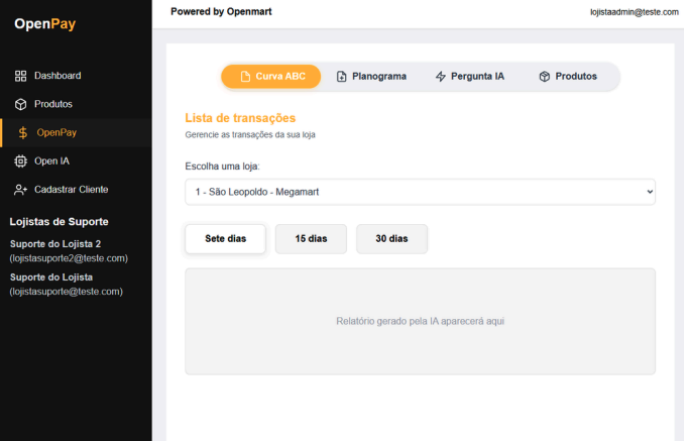The height and width of the screenshot is (441, 684).
Task: Open the store selection dropdown
Action: (x=420, y=191)
